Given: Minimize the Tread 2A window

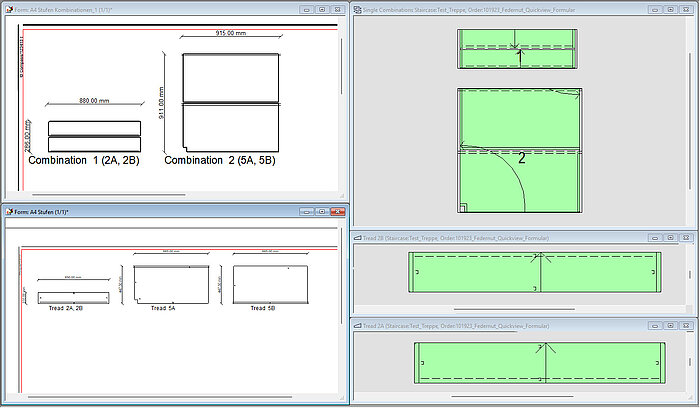Looking at the screenshot, I should 655,326.
